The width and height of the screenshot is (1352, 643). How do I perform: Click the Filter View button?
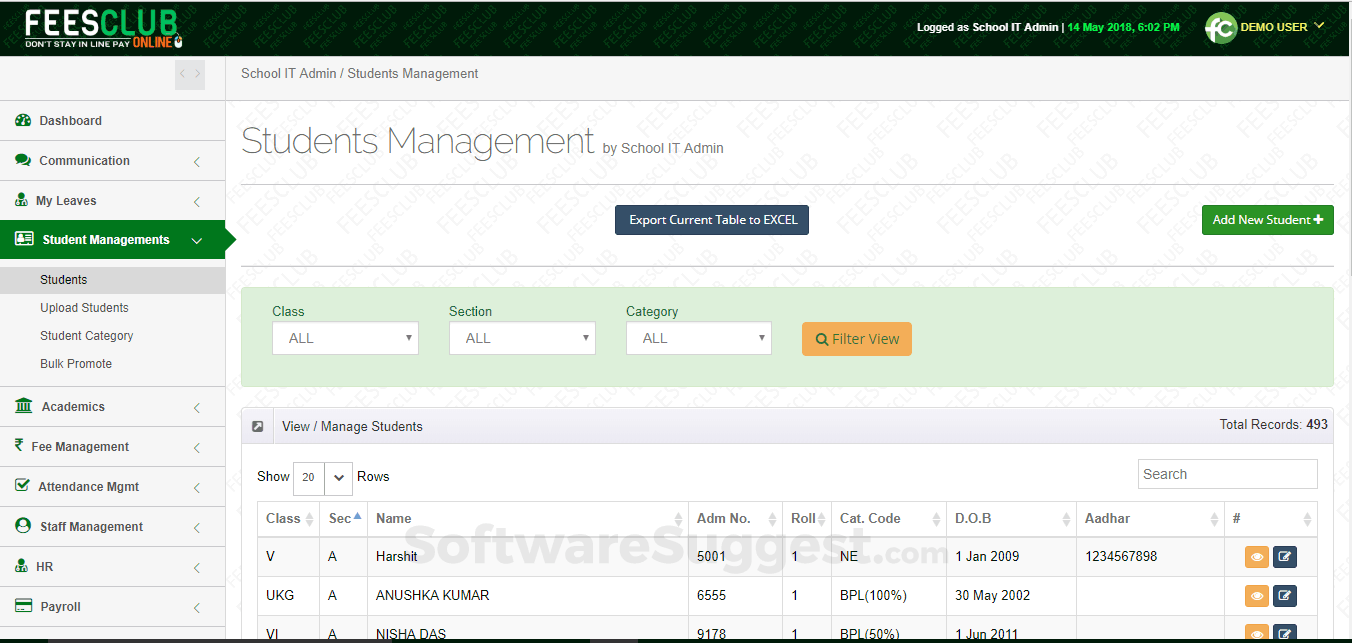(x=857, y=339)
